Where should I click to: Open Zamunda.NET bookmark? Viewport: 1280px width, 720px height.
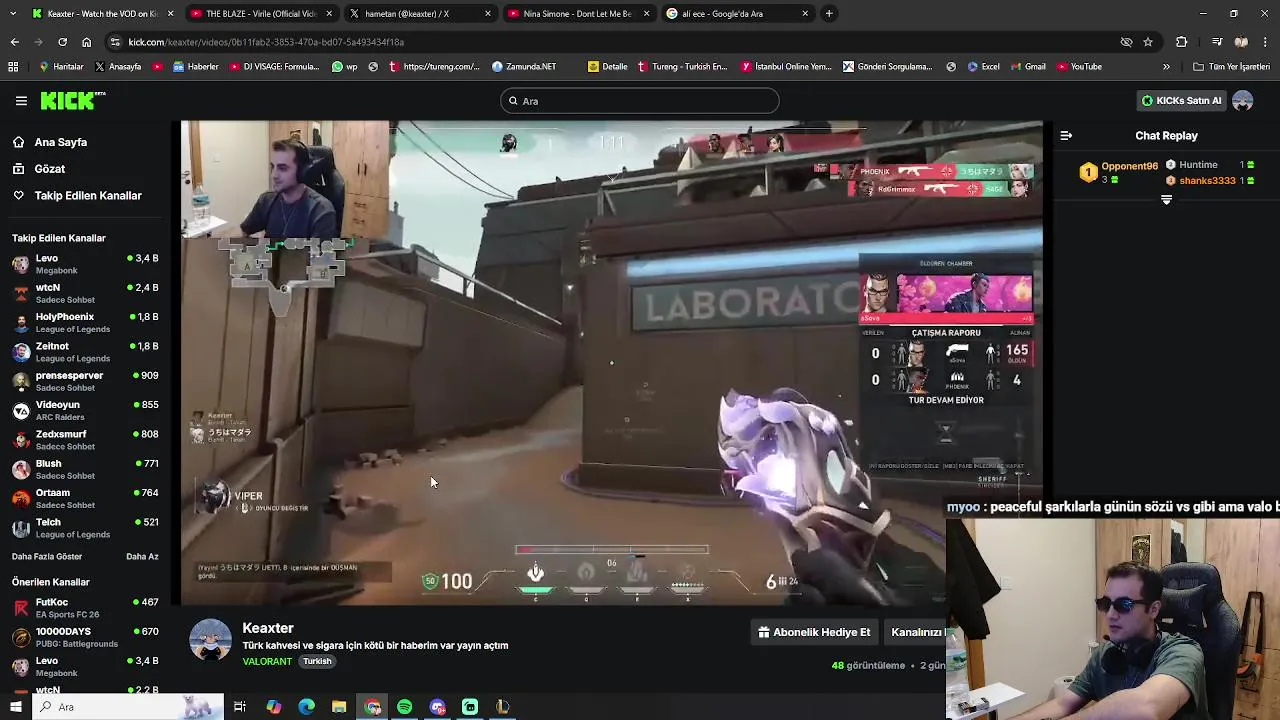pos(524,67)
